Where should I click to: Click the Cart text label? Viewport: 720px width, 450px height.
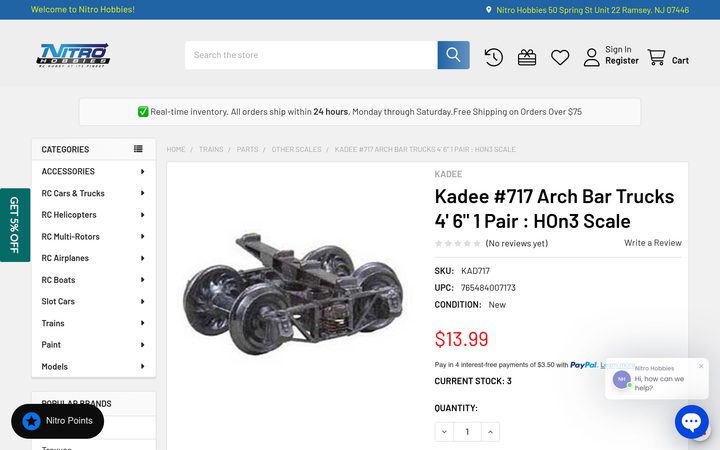[x=680, y=61]
